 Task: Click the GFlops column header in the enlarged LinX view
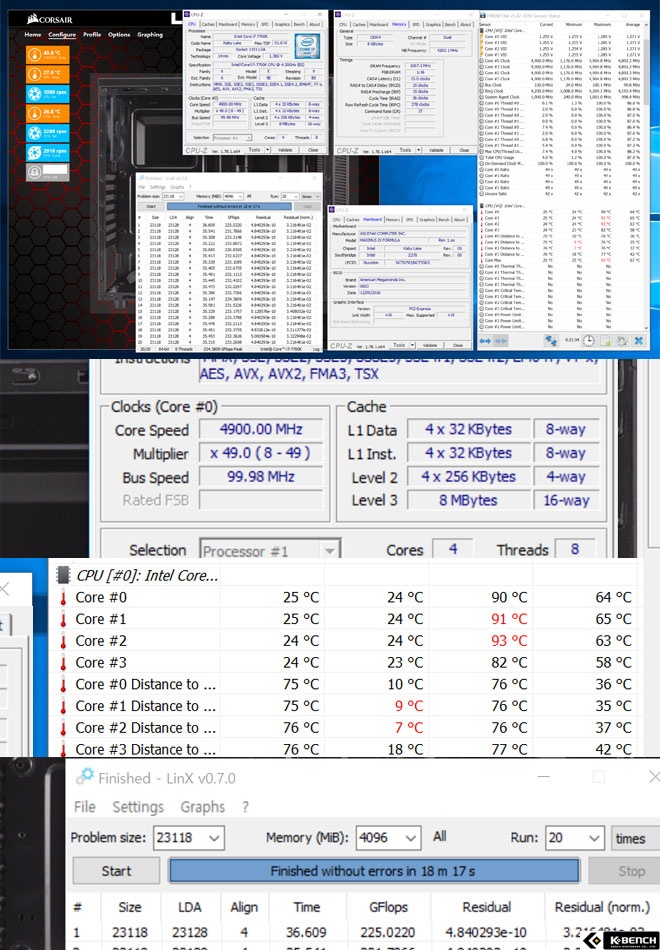(388, 907)
